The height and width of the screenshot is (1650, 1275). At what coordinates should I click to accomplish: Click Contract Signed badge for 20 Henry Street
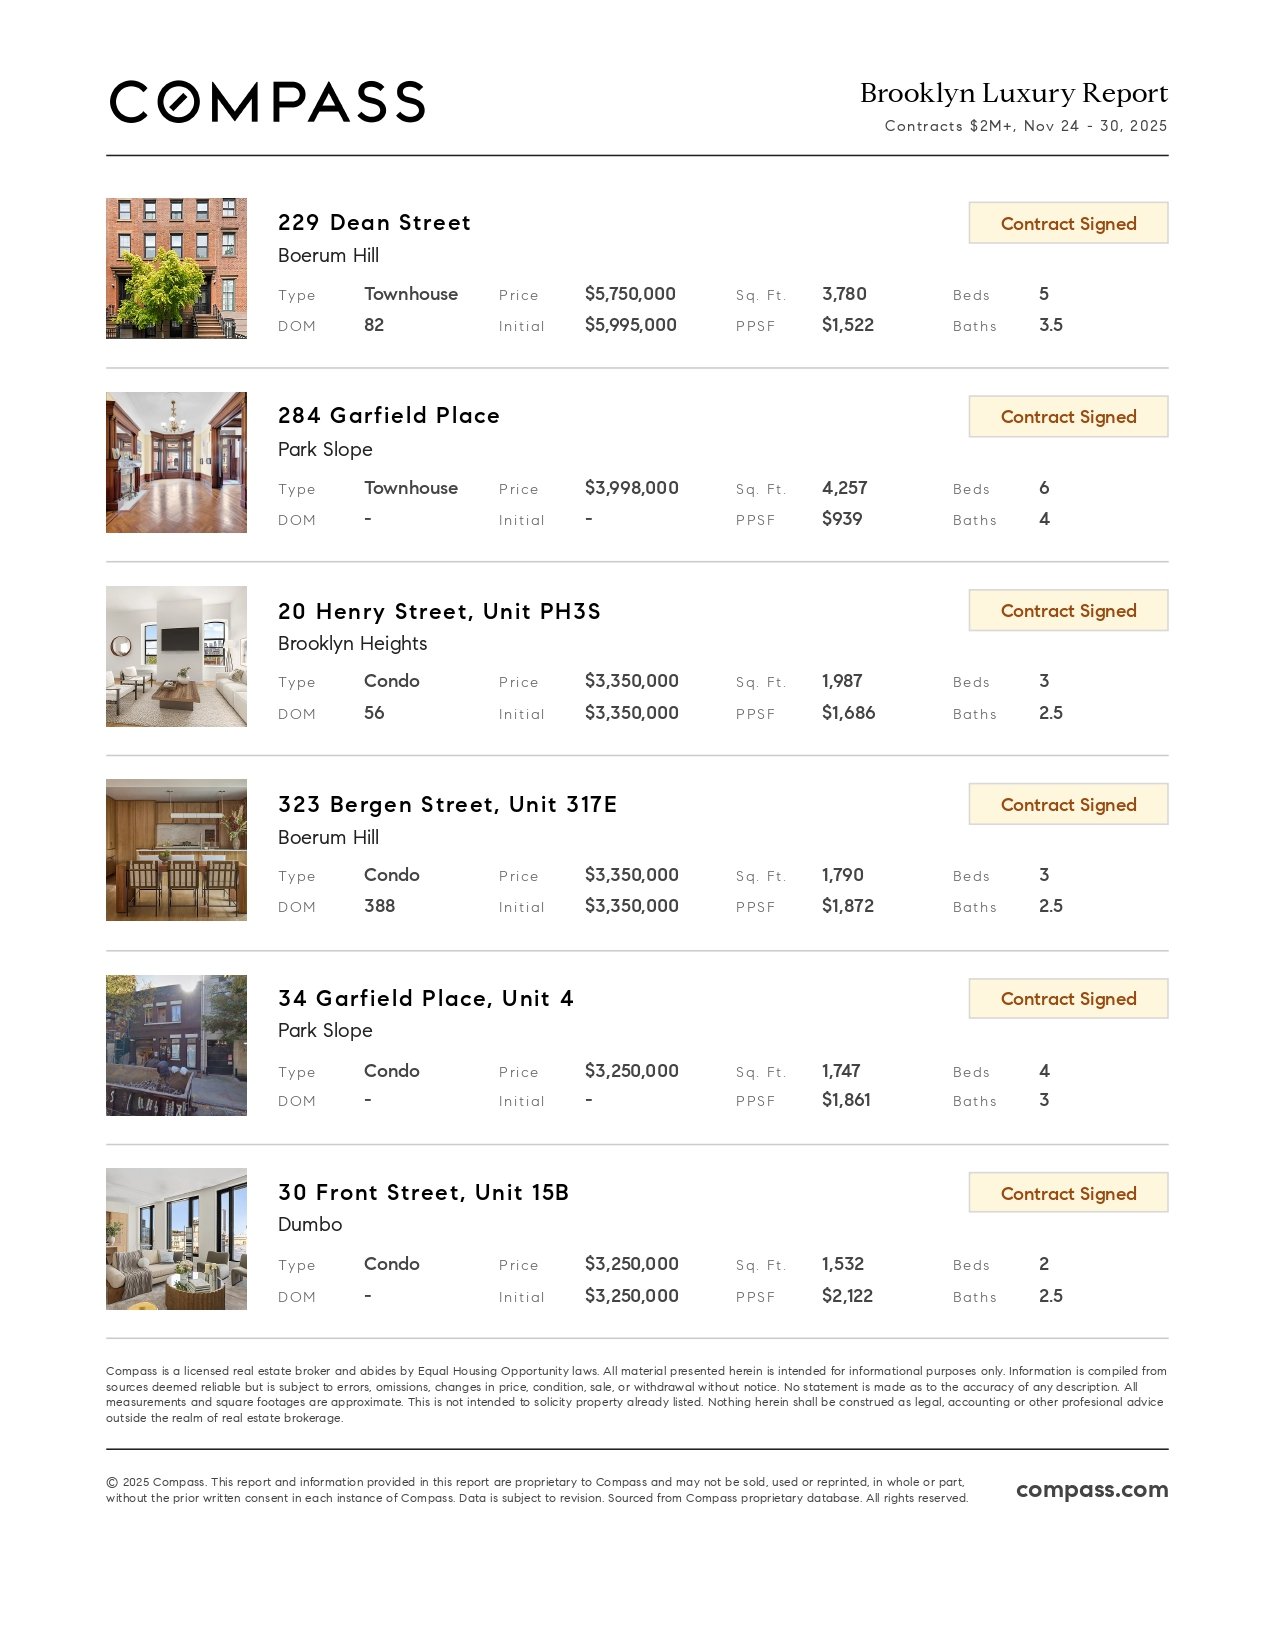click(1068, 611)
